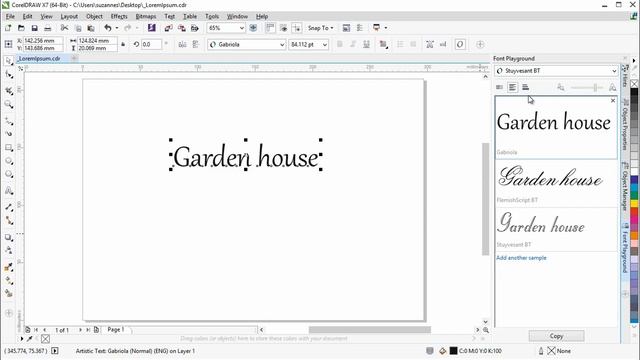Select the Pick tool in toolbox
The height and width of the screenshot is (360, 640).
click(x=9, y=61)
